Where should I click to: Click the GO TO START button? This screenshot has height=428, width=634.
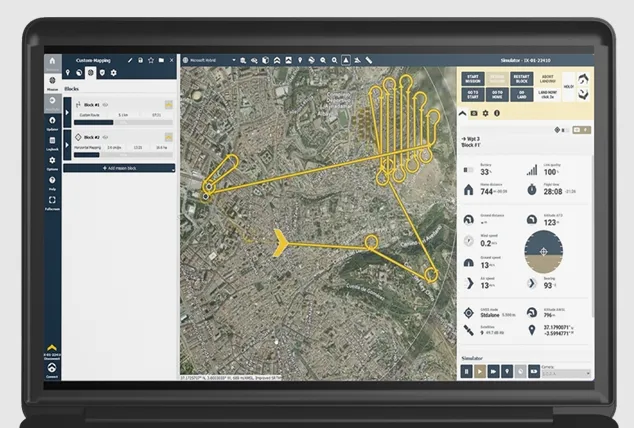tap(473, 95)
